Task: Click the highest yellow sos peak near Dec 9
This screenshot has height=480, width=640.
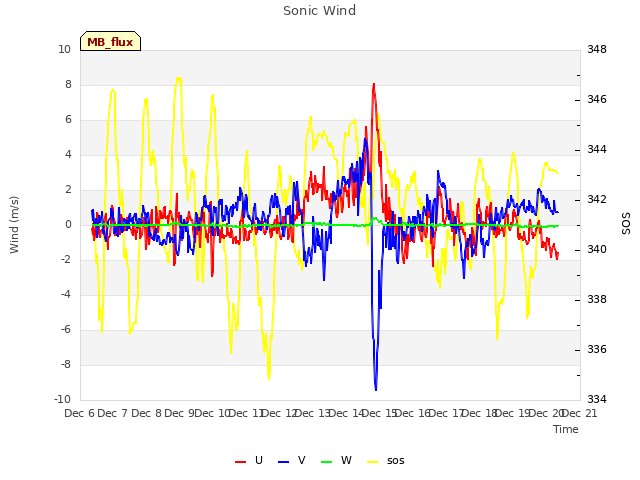Action: click(178, 78)
